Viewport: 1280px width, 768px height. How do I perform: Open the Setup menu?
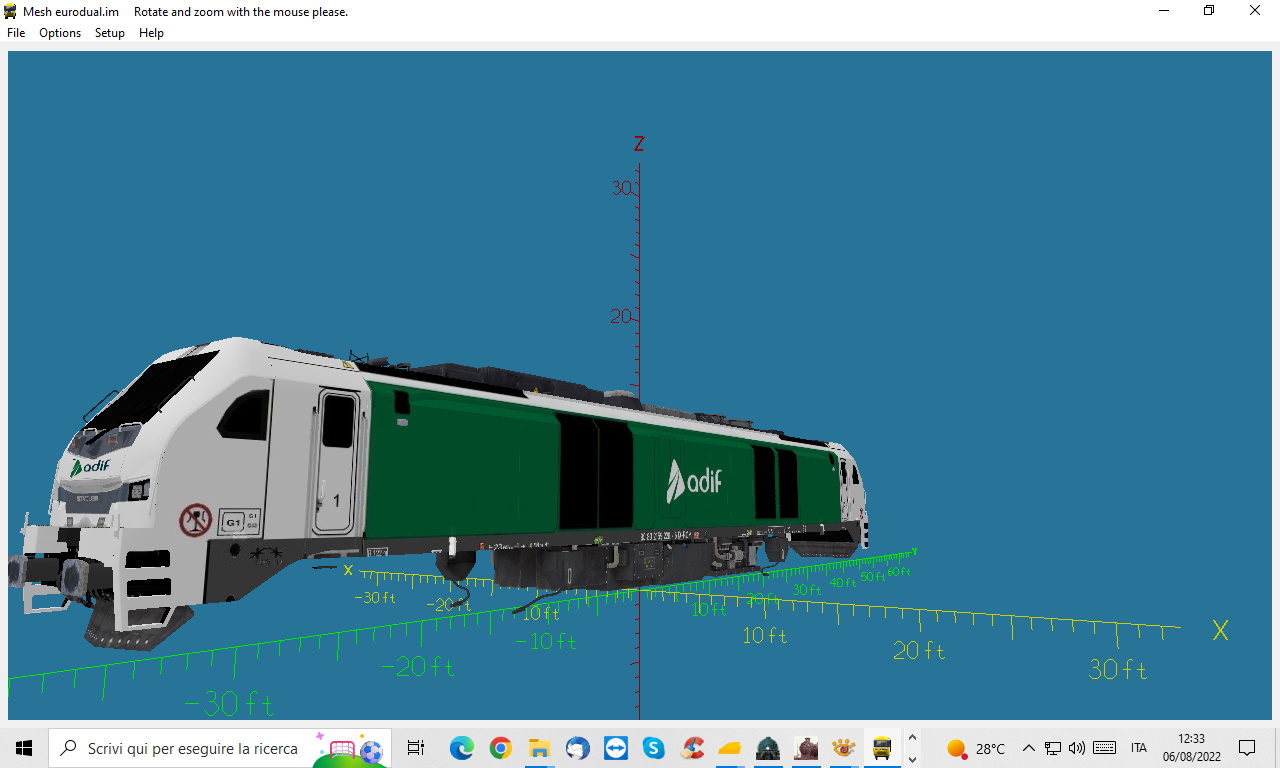pos(110,33)
